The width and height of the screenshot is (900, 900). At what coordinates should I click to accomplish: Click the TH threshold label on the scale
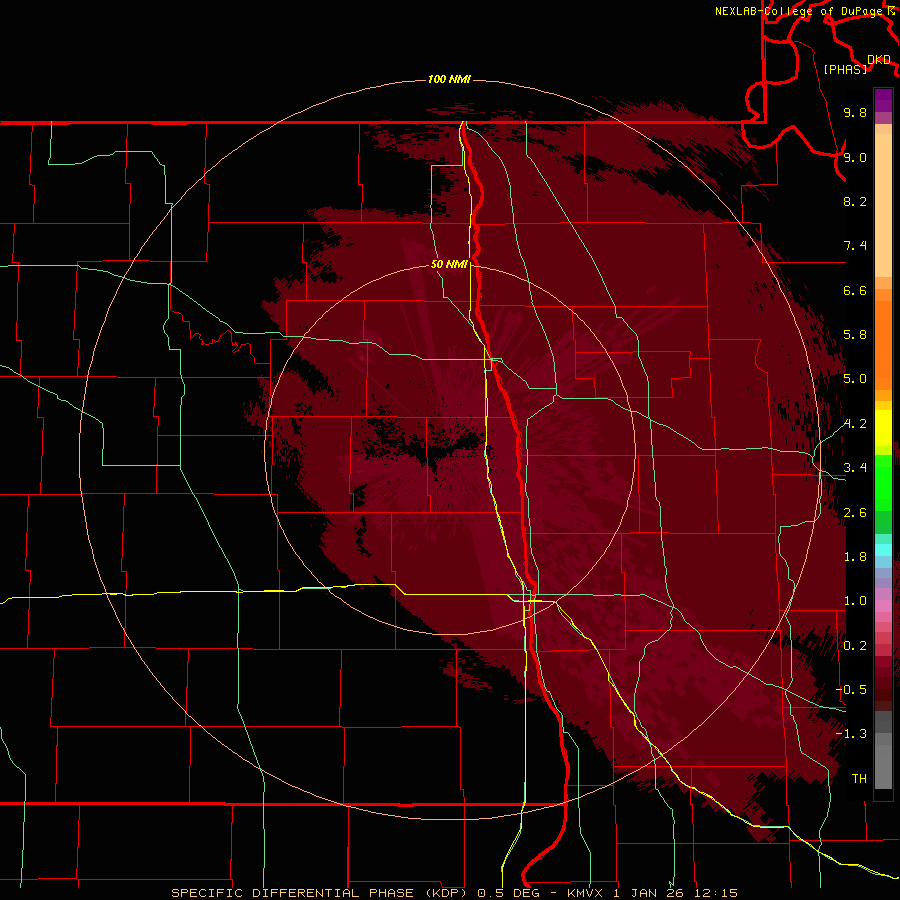[x=859, y=779]
